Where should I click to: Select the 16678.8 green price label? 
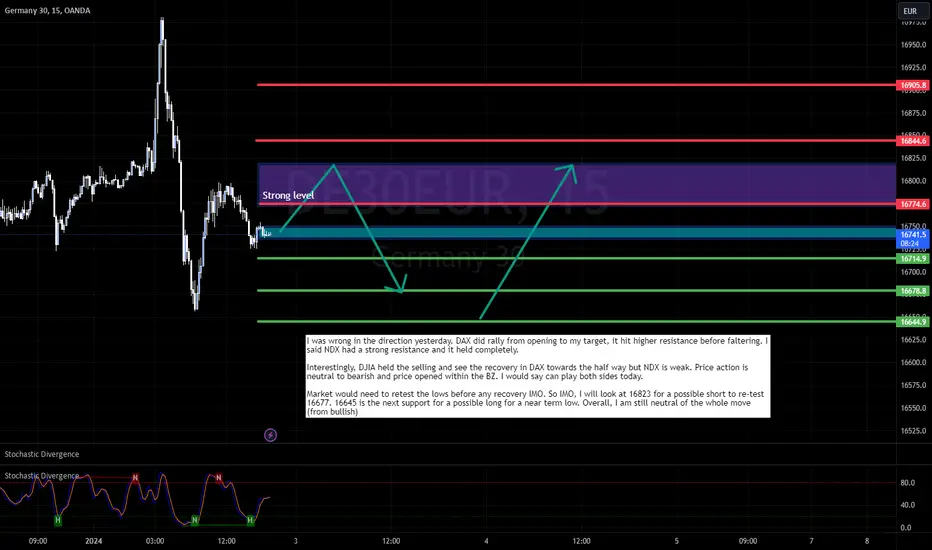pyautogui.click(x=913, y=291)
